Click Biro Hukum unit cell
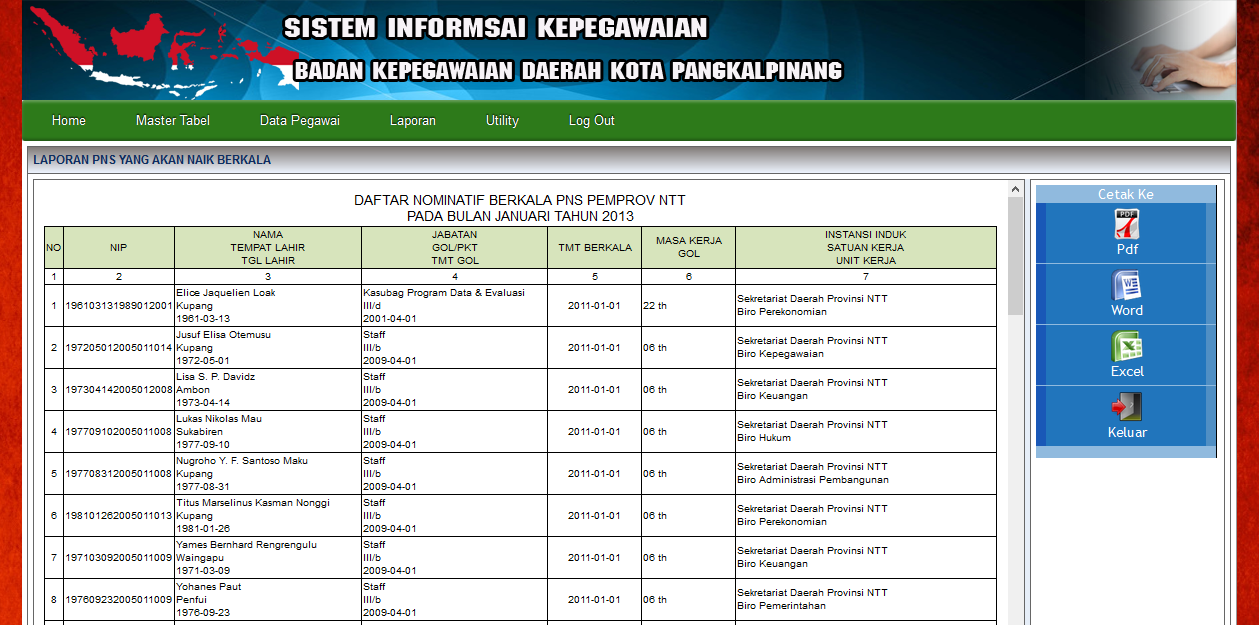This screenshot has width=1259, height=625. pos(764,438)
